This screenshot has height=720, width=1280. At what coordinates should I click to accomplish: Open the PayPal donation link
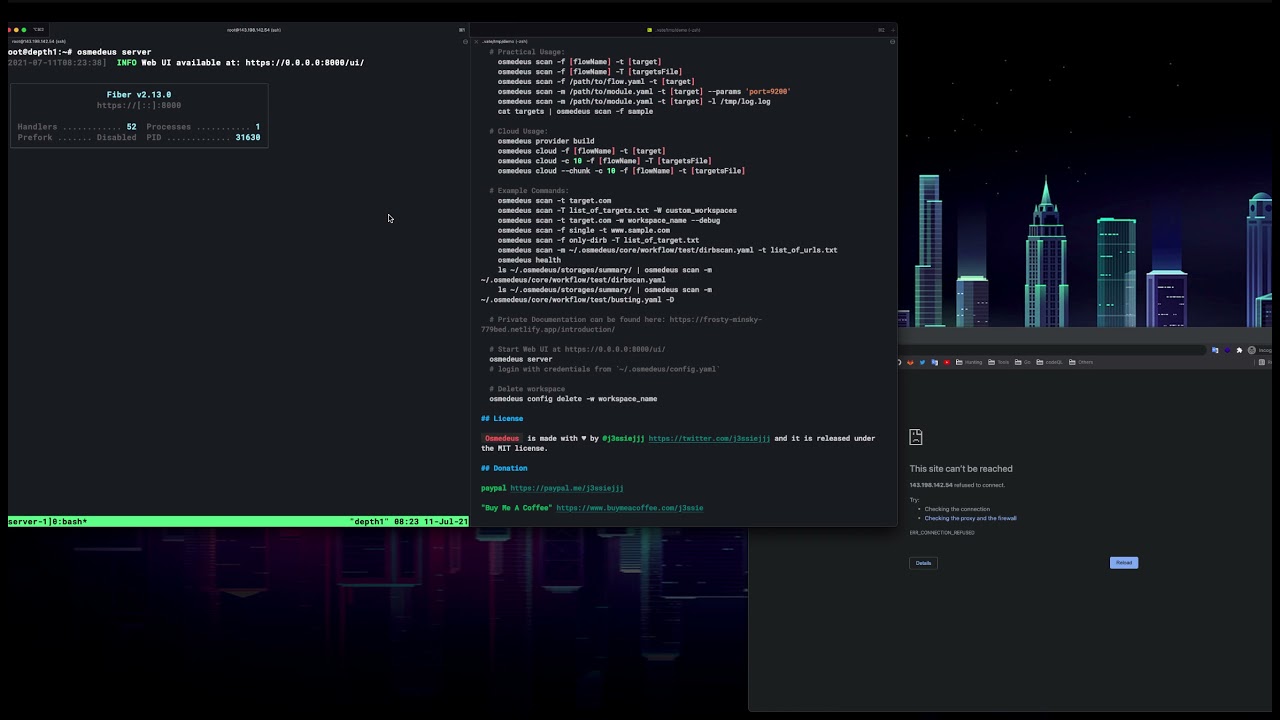click(x=566, y=488)
